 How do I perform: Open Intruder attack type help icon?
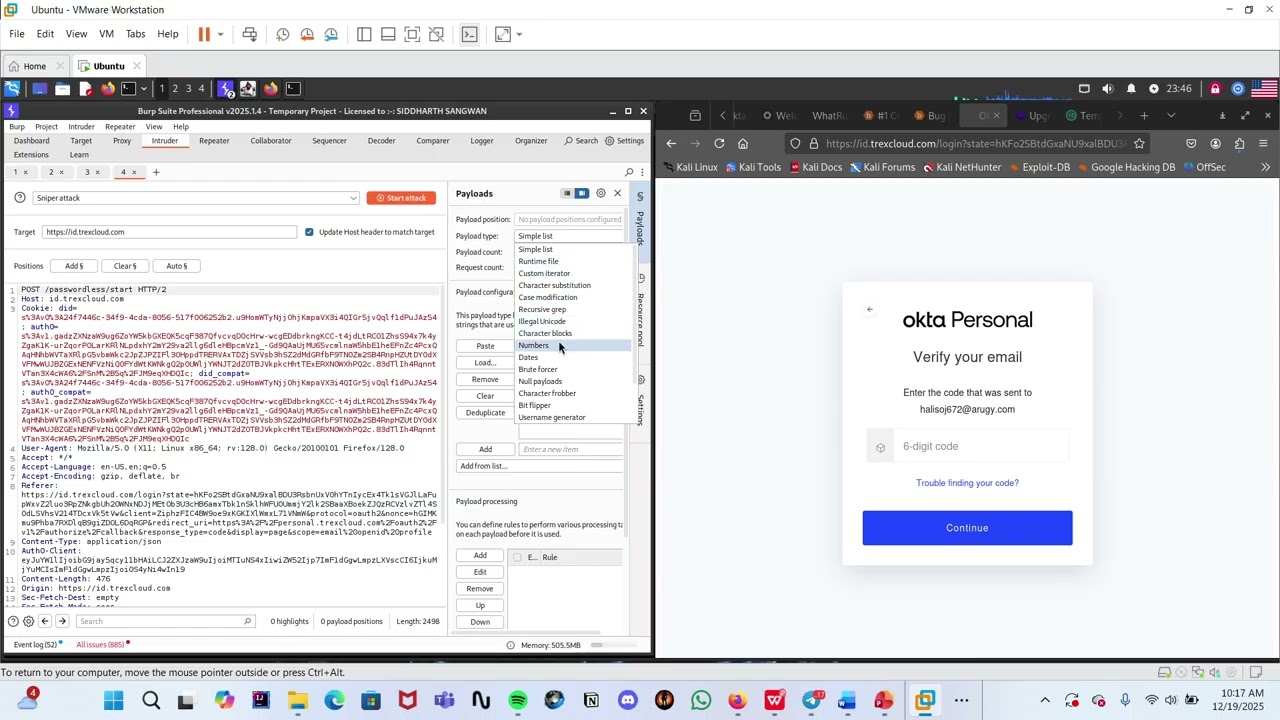[20, 198]
